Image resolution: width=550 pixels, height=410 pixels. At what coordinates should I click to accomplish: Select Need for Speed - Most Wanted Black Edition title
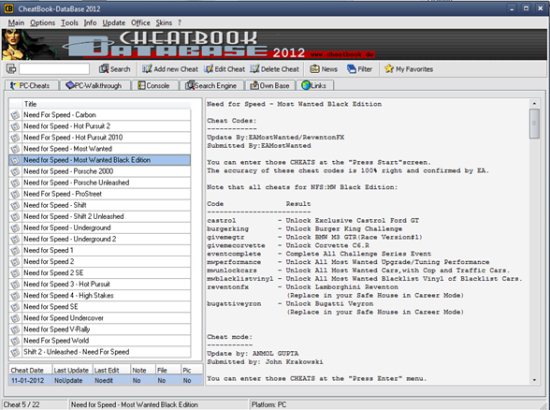click(x=87, y=160)
